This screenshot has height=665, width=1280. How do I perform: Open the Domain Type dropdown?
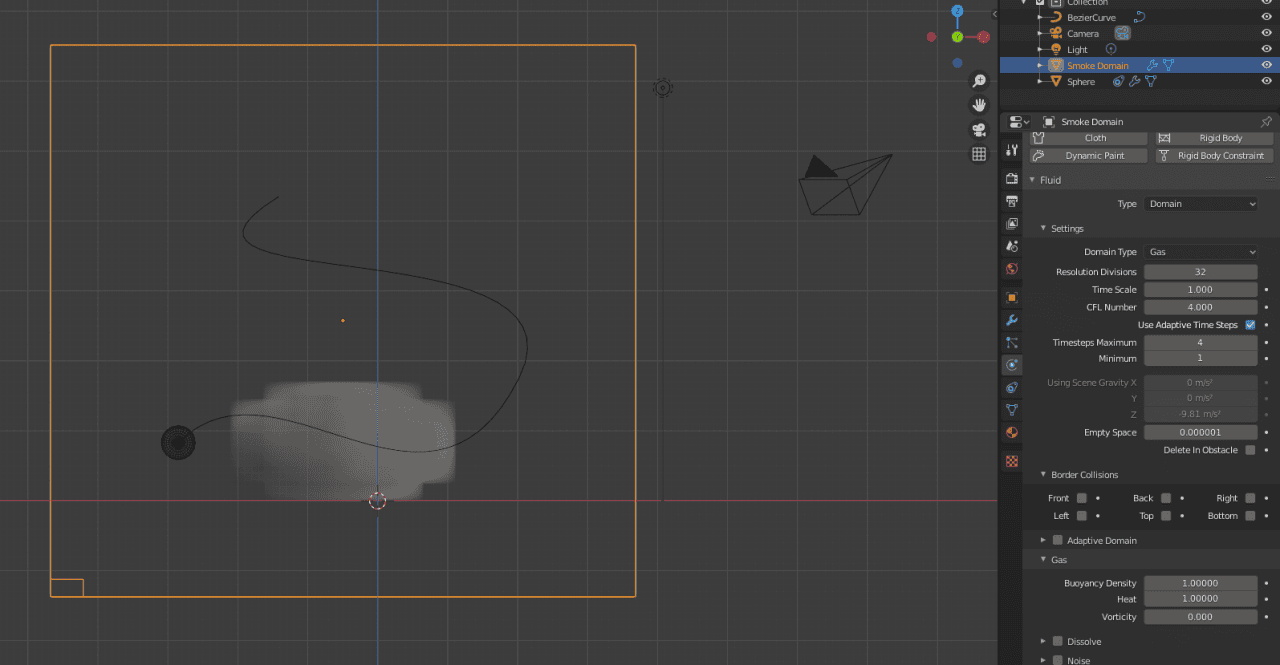pos(1200,252)
